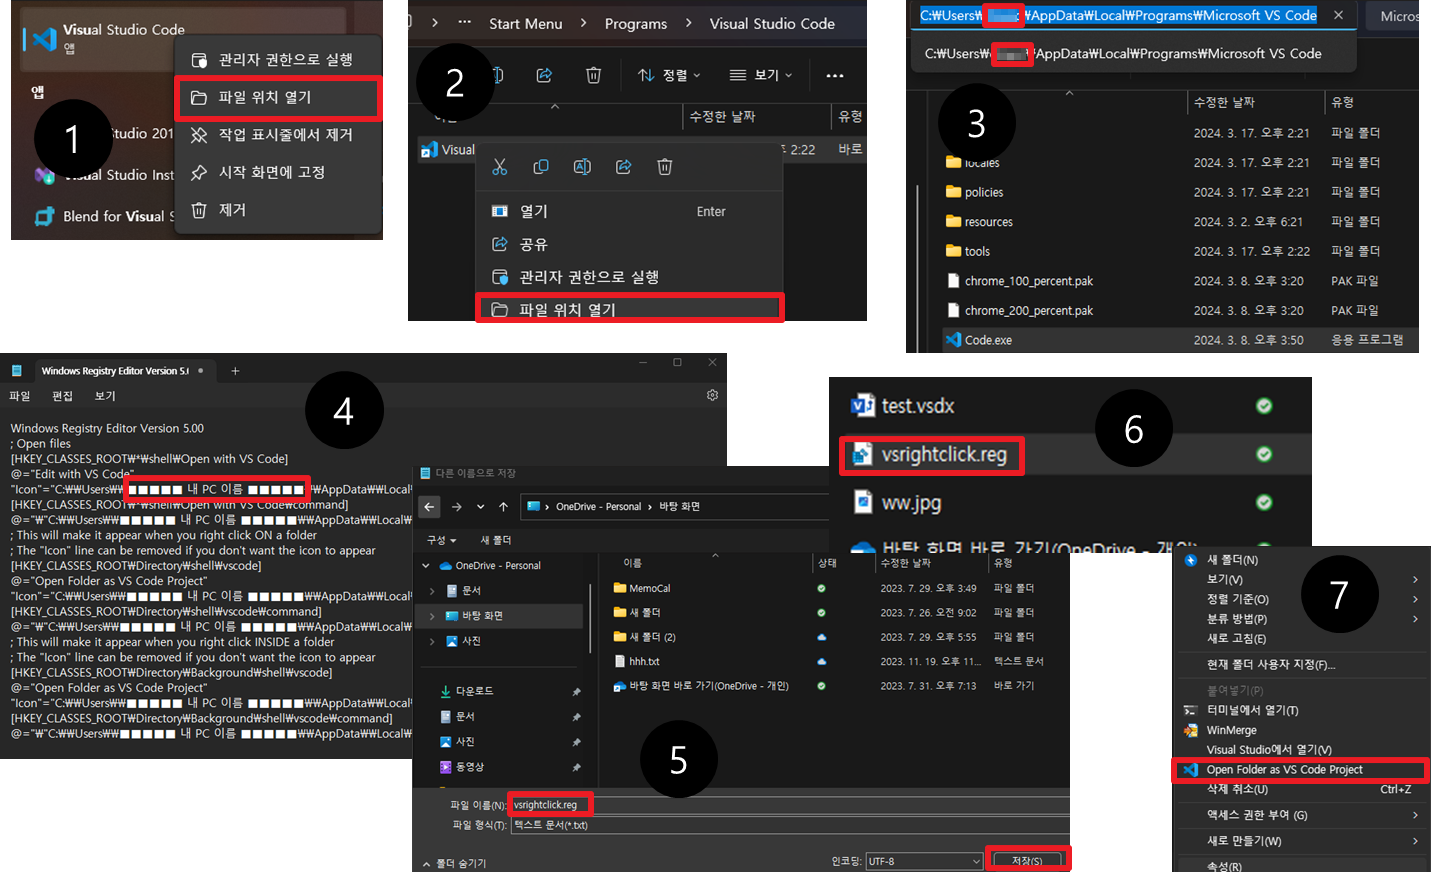Open Notepad '파일' menu
The height and width of the screenshot is (874, 1431).
tap(20, 396)
